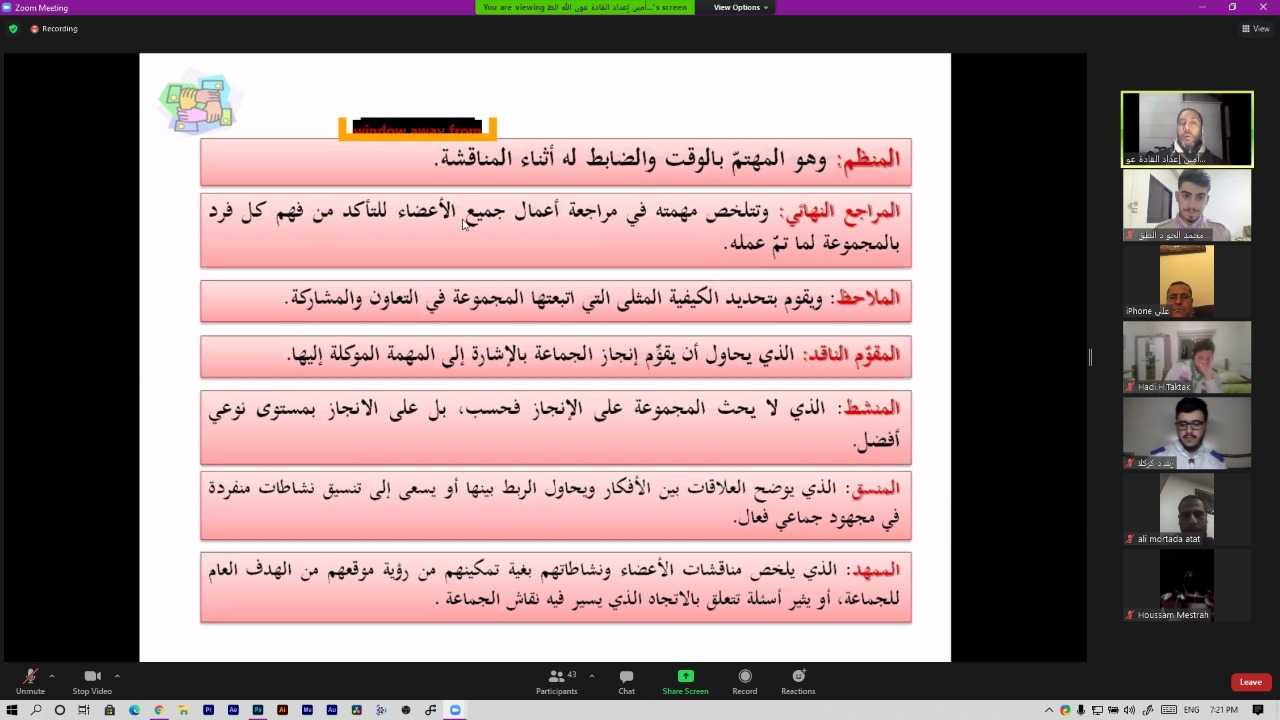Image resolution: width=1280 pixels, height=720 pixels.
Task: Open the Windows Start menu
Action: (11, 710)
